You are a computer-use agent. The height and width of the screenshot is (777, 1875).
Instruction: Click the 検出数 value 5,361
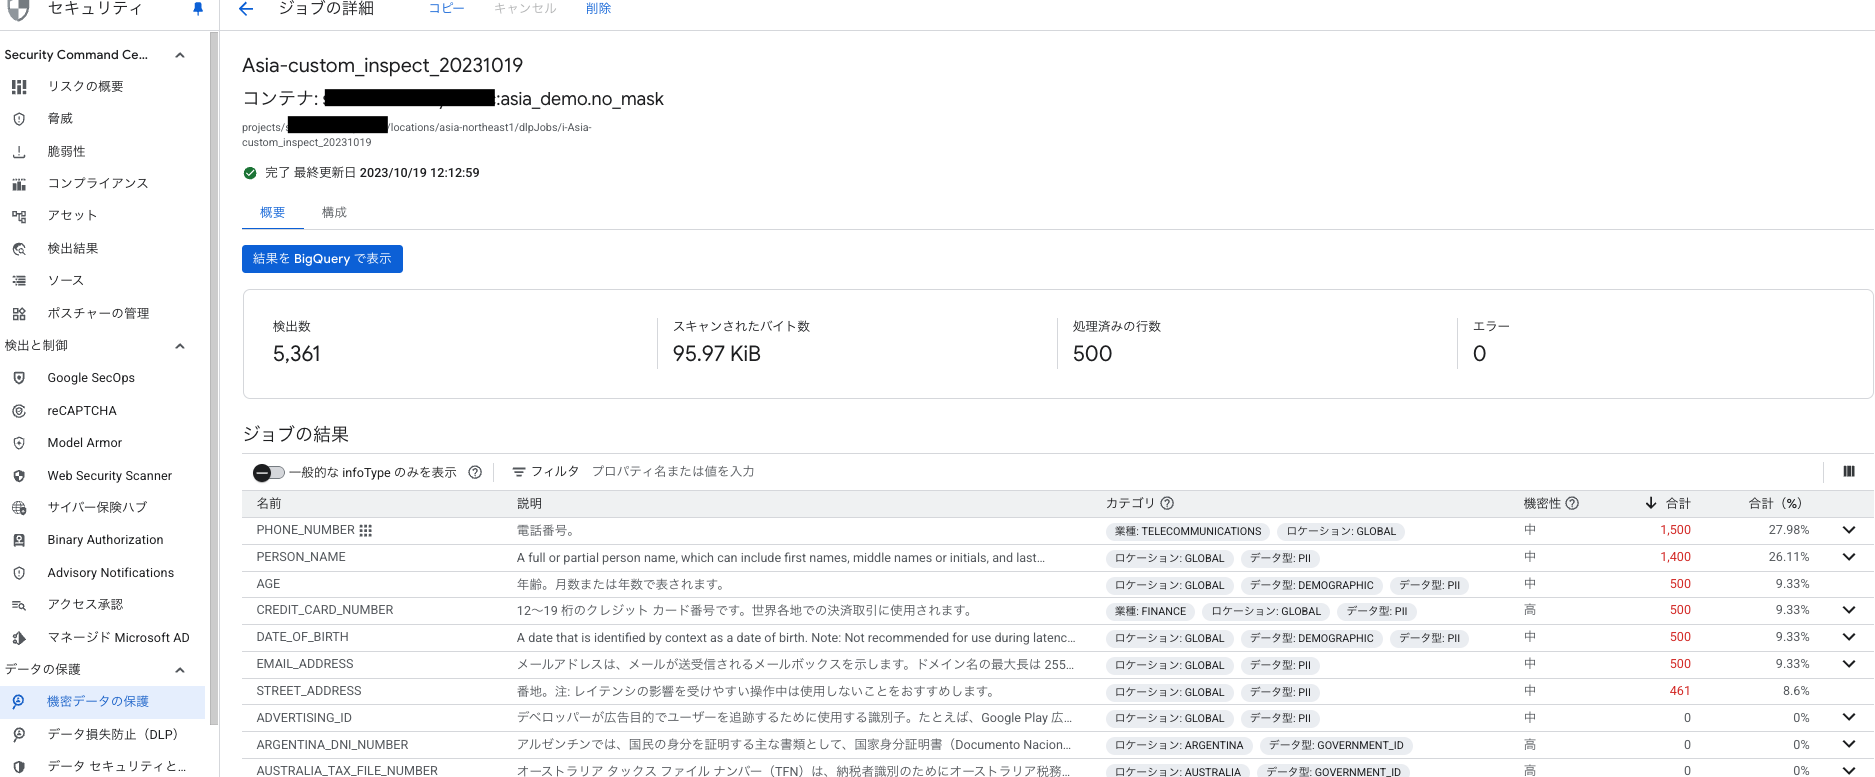[297, 354]
